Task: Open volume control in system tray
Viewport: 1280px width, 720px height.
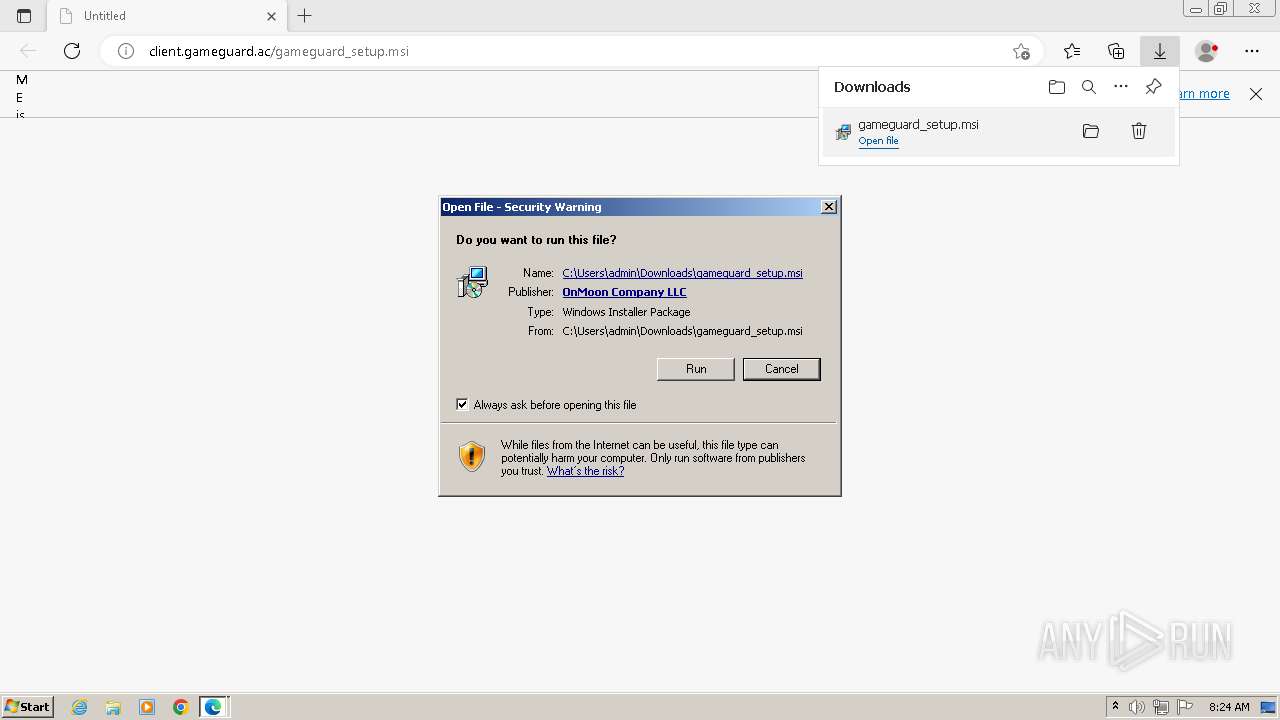Action: [x=1137, y=707]
